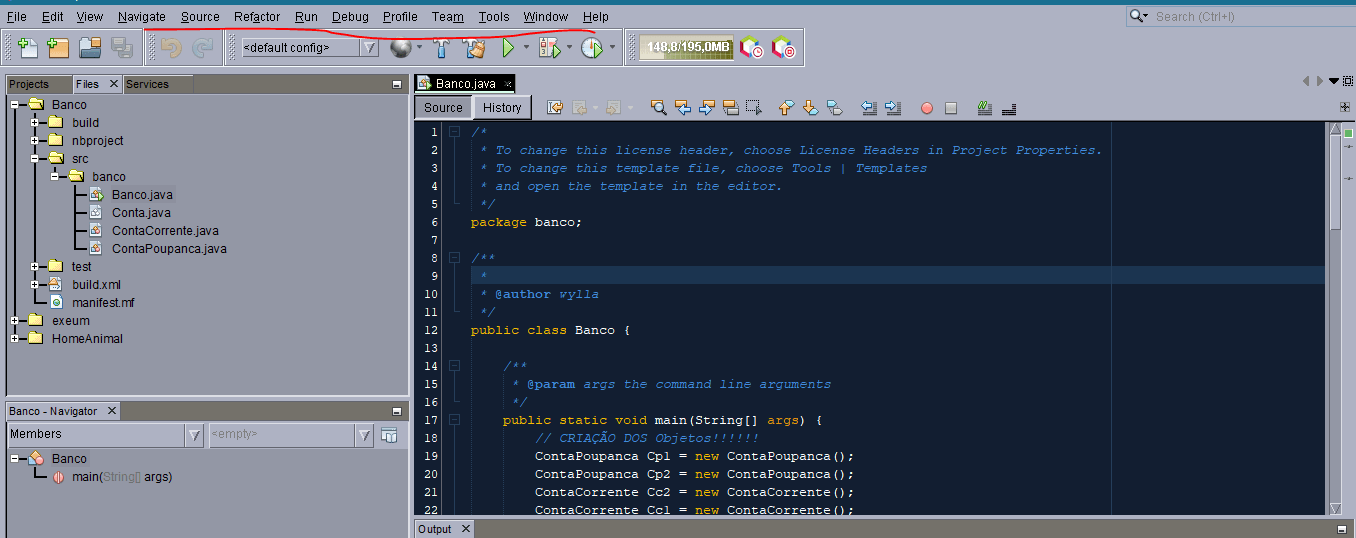Image resolution: width=1356 pixels, height=538 pixels.
Task: Click the Comment editor toolbar icon
Action: point(985,107)
